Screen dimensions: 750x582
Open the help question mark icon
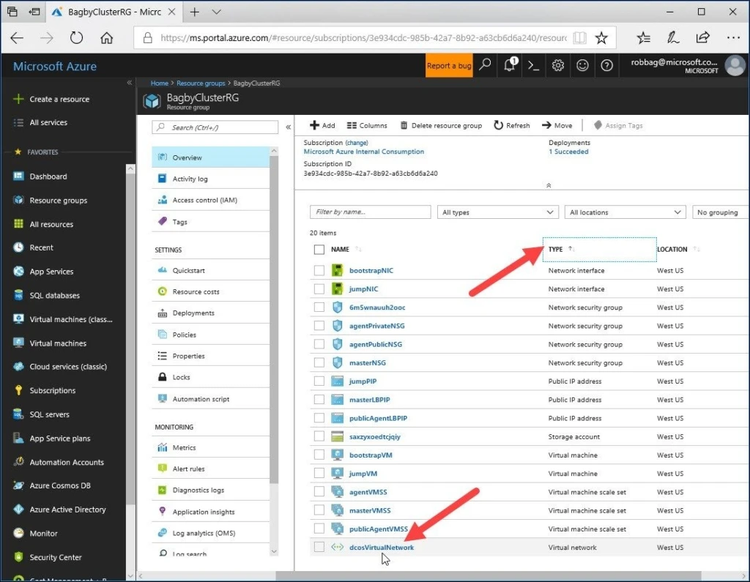coord(607,65)
